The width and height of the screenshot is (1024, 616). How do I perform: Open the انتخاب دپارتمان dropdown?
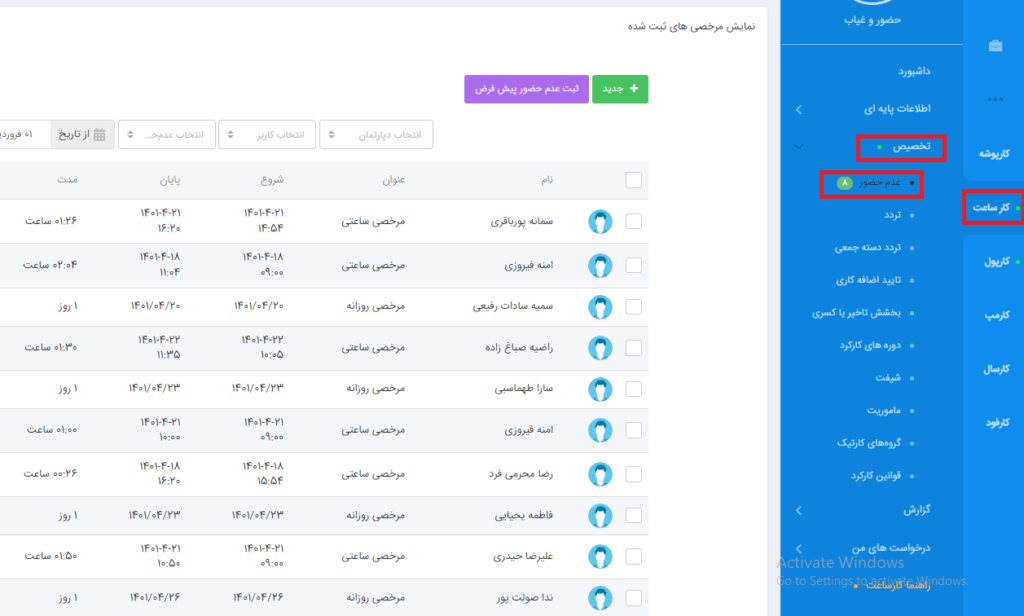pos(376,135)
